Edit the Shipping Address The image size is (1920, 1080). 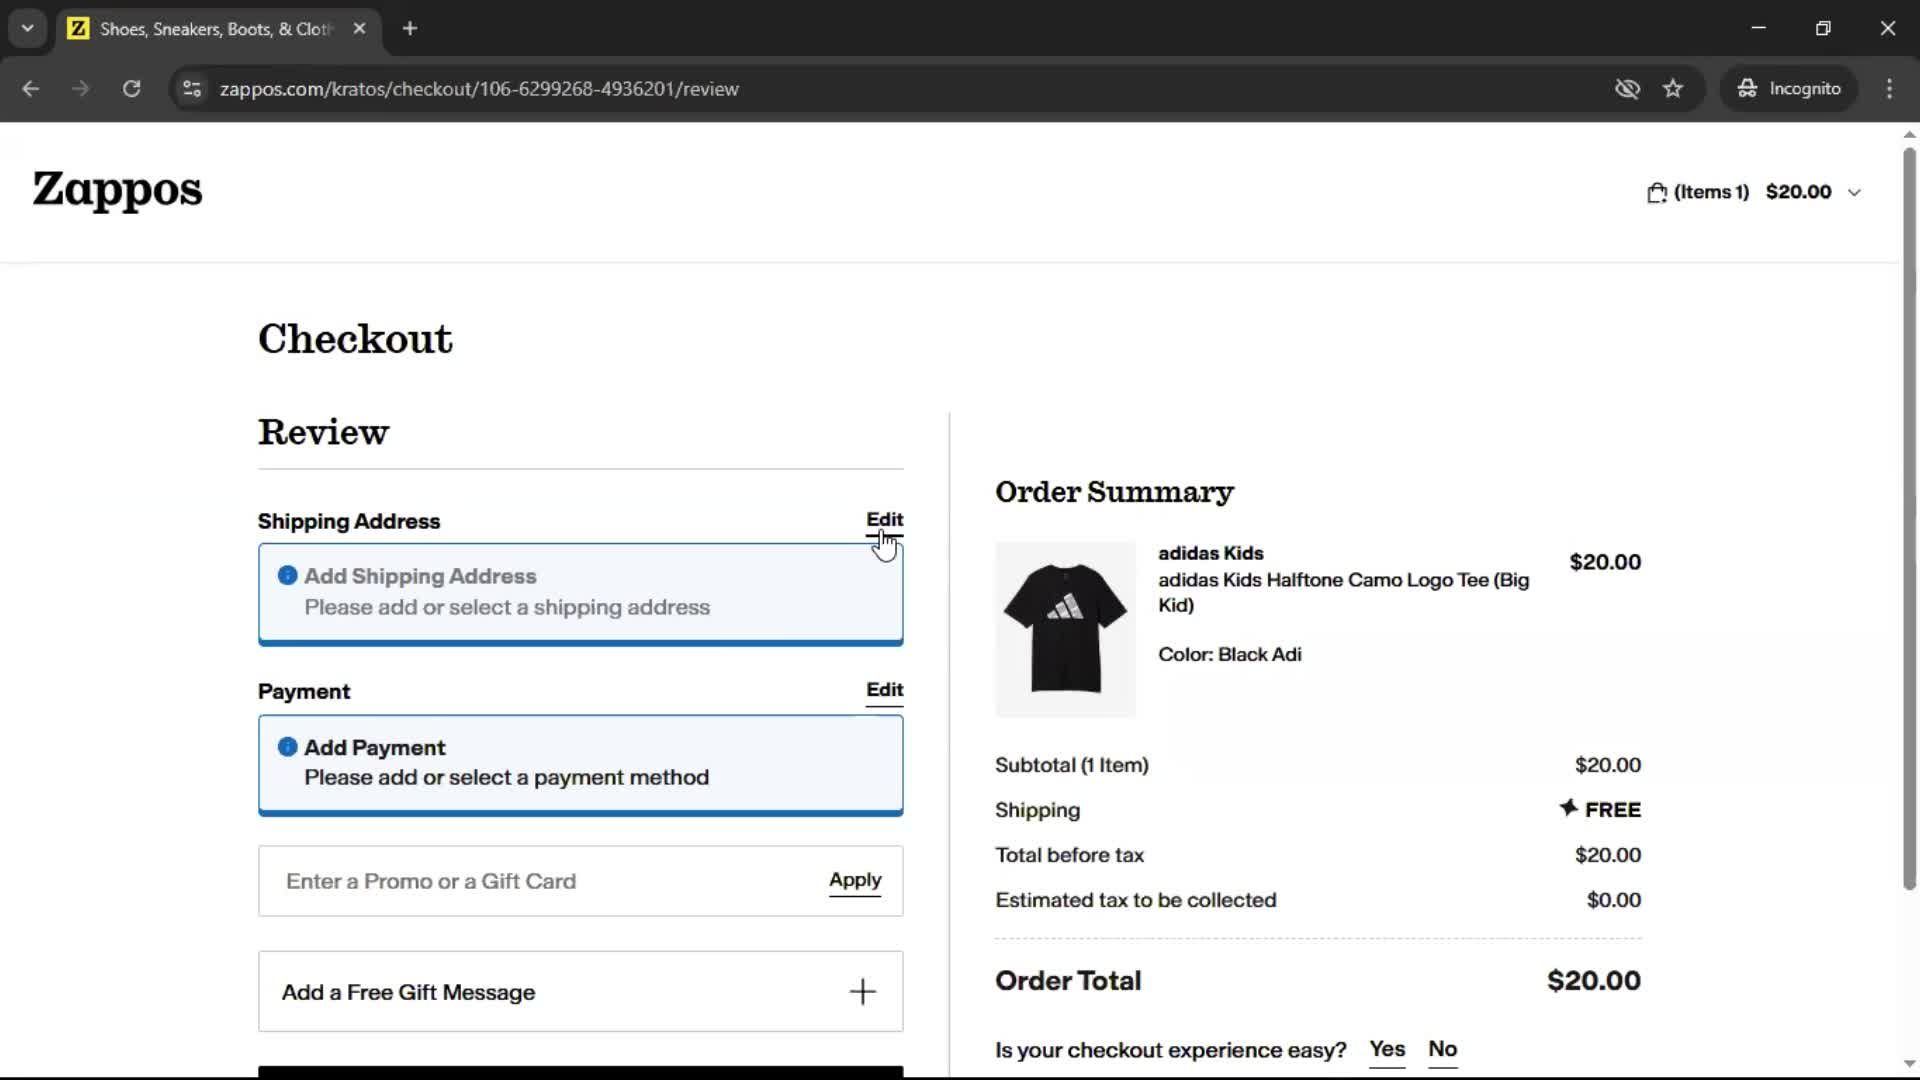point(884,520)
